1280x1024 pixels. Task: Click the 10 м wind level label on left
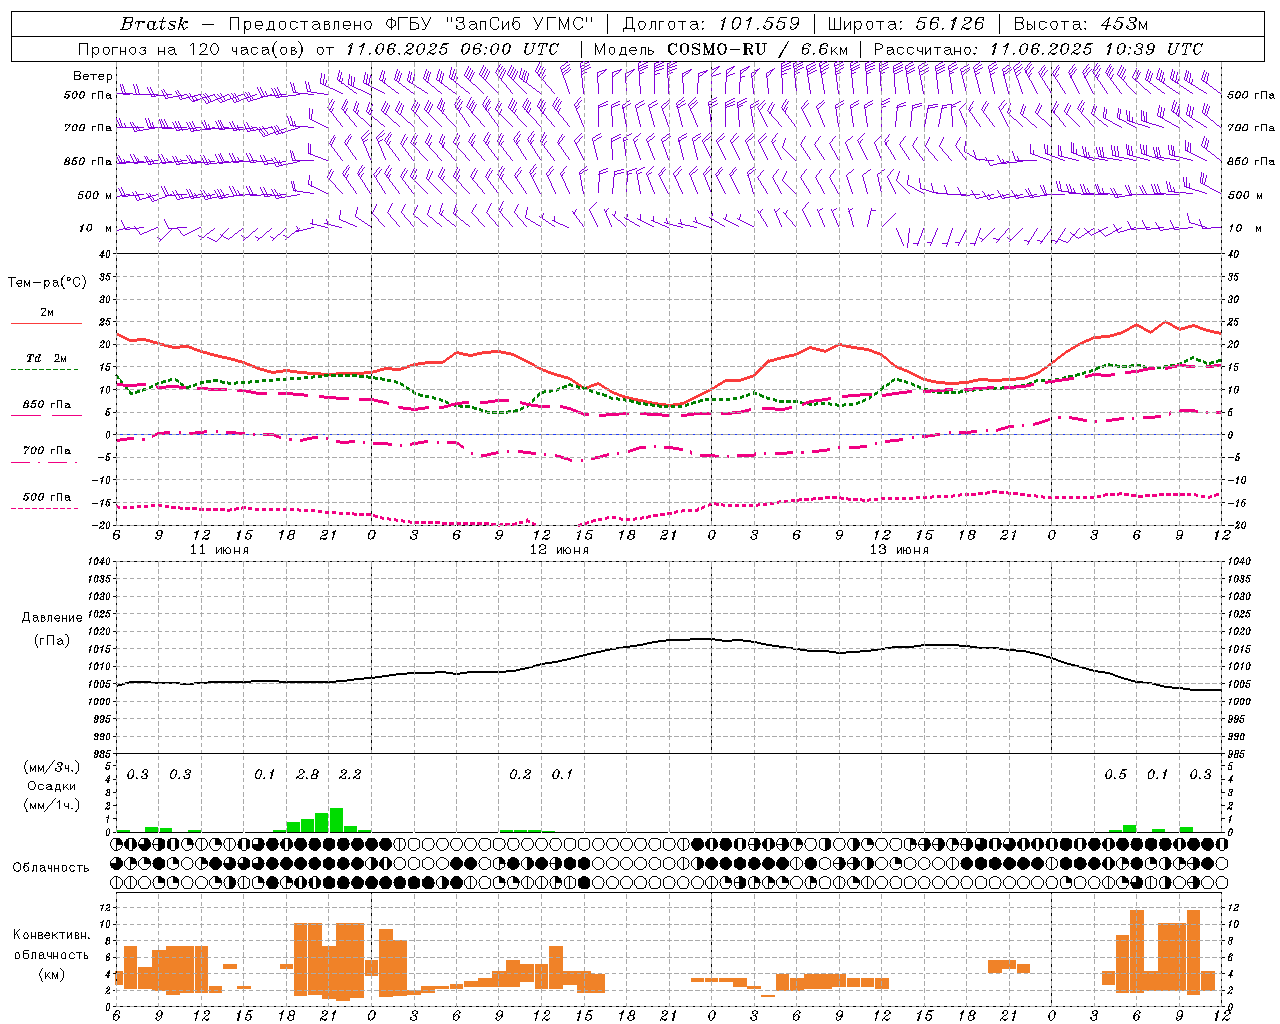click(x=96, y=228)
